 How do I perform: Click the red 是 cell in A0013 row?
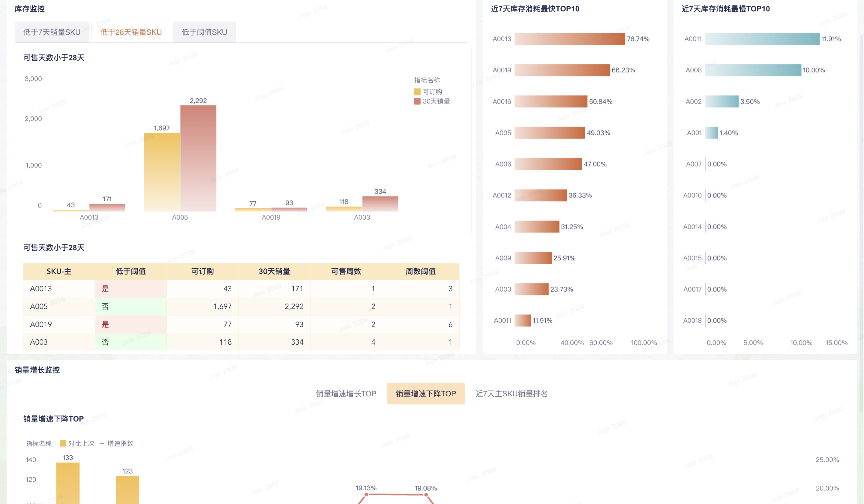(131, 289)
